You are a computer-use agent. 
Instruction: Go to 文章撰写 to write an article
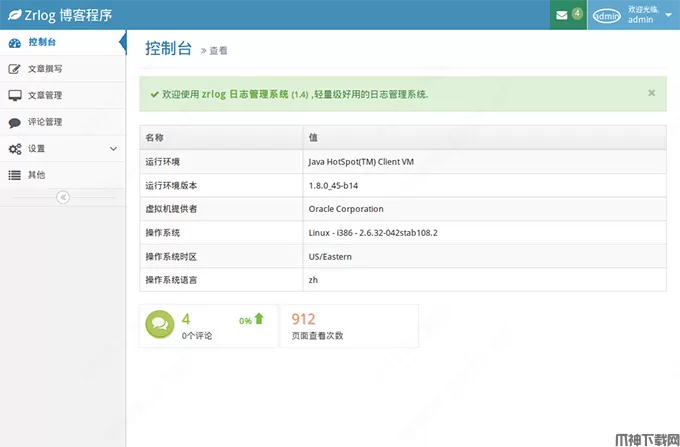[45, 69]
